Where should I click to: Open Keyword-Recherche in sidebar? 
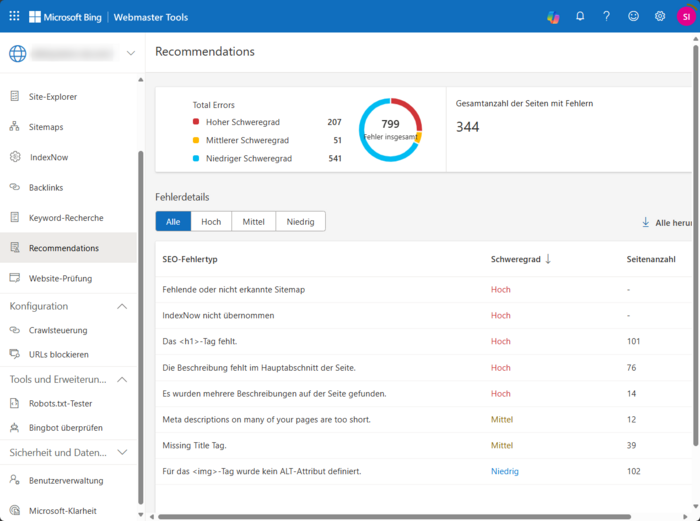[x=68, y=218]
